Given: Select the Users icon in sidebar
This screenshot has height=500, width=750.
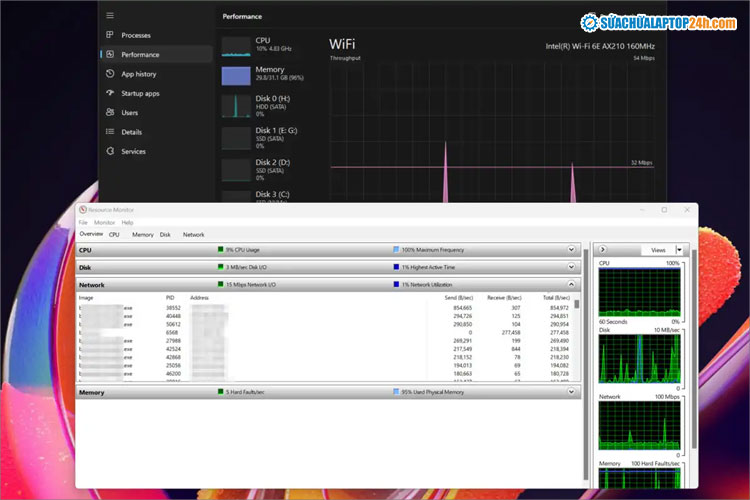Looking at the screenshot, I should [x=110, y=113].
